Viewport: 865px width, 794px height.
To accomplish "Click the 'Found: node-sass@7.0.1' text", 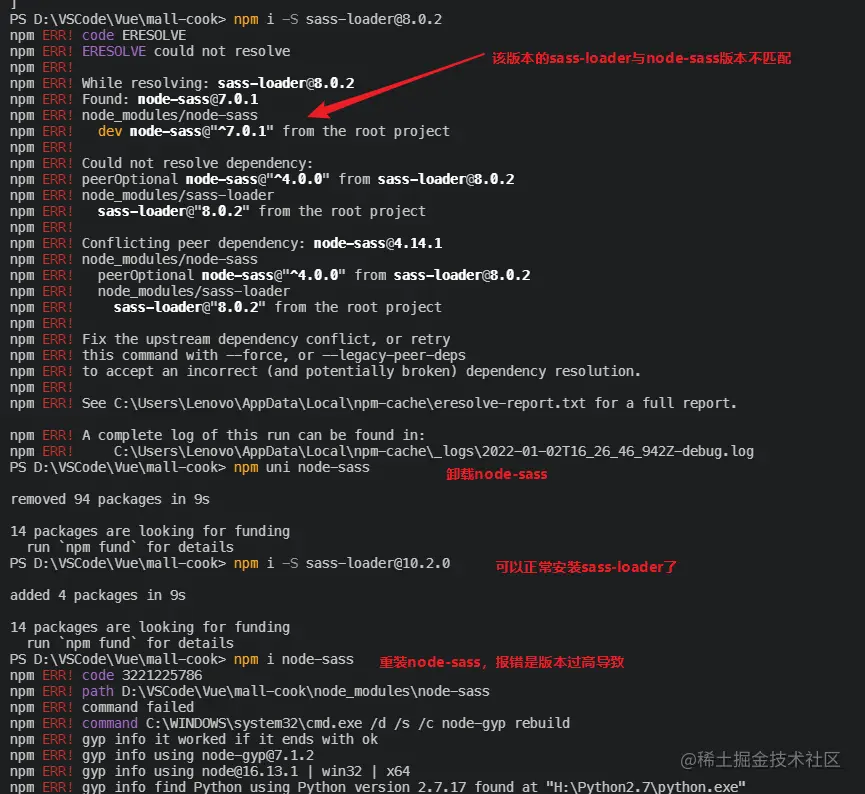I will [170, 99].
